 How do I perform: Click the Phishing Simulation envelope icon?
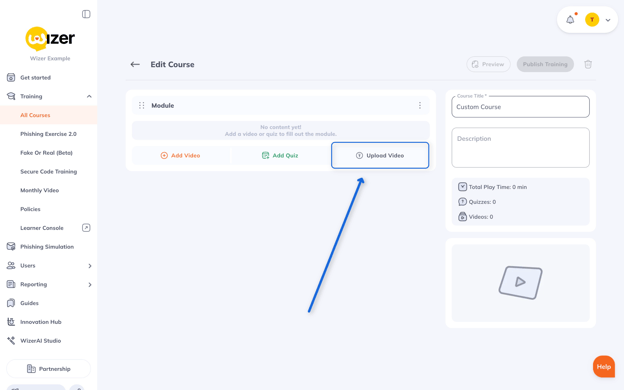coord(11,247)
